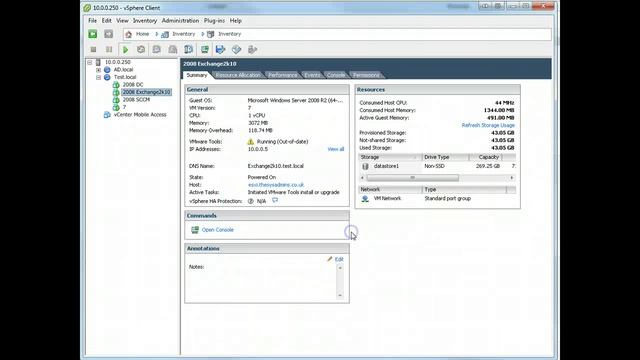Image resolution: width=640 pixels, height=360 pixels.
Task: Click the CD/DVD connect toolbar icon
Action: pyautogui.click(x=236, y=49)
